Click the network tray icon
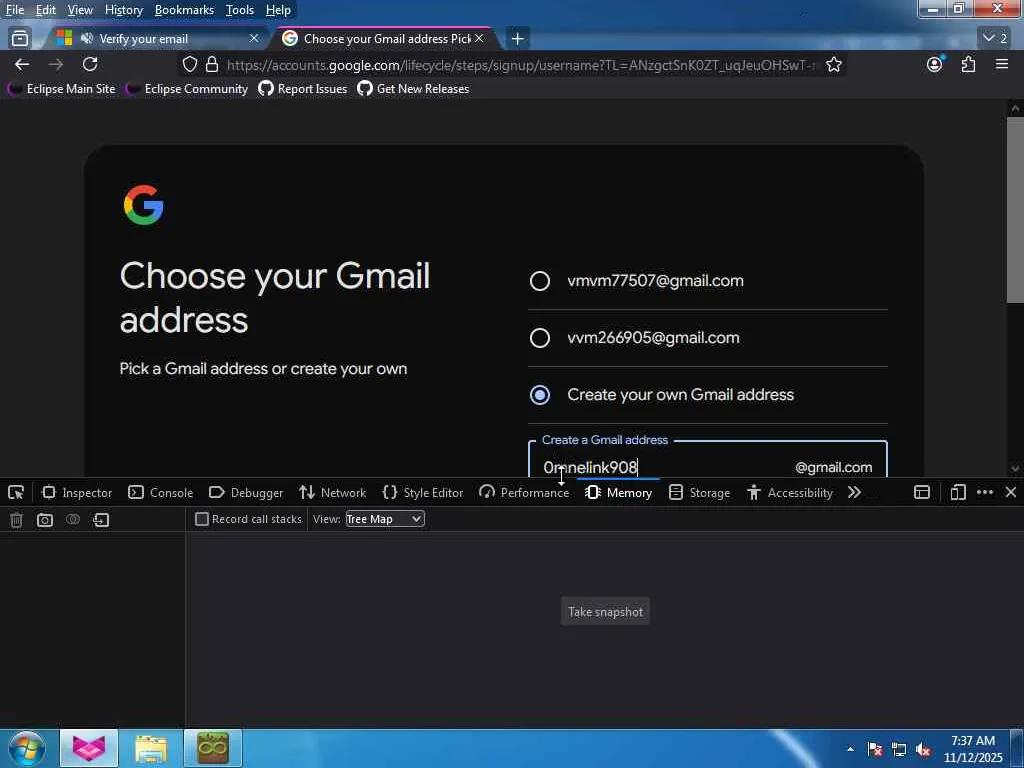 899,749
